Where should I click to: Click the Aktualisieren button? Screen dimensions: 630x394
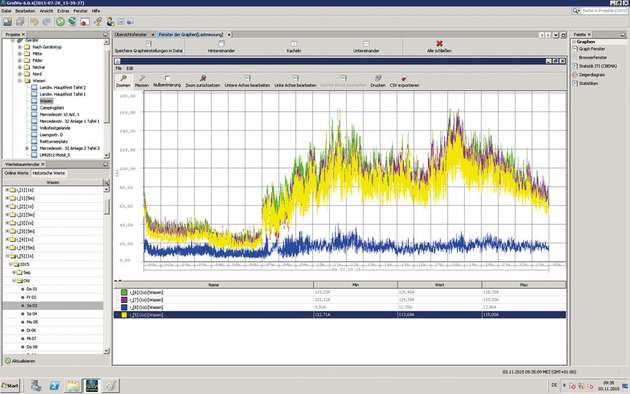(x=20, y=361)
